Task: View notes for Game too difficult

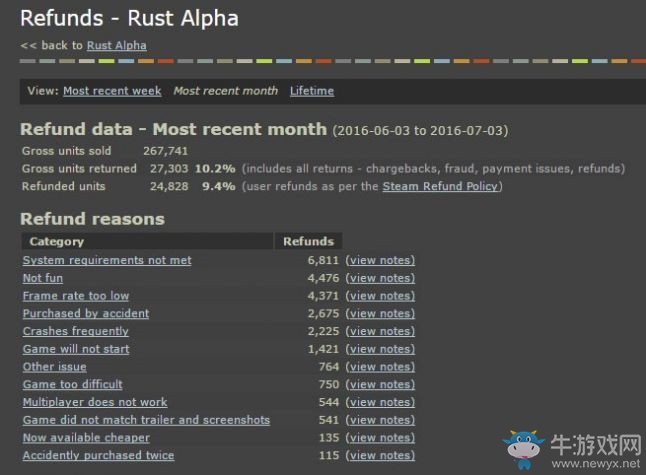Action: 380,384
